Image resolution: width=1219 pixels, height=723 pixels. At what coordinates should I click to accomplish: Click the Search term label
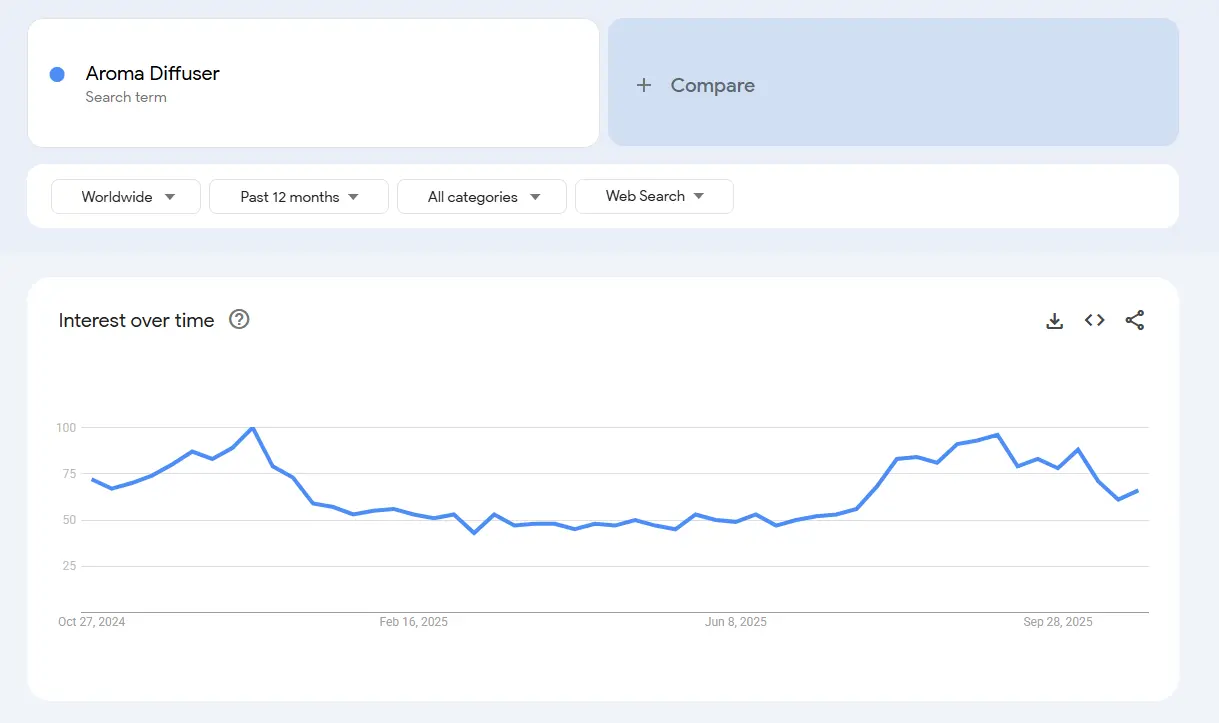pyautogui.click(x=126, y=97)
